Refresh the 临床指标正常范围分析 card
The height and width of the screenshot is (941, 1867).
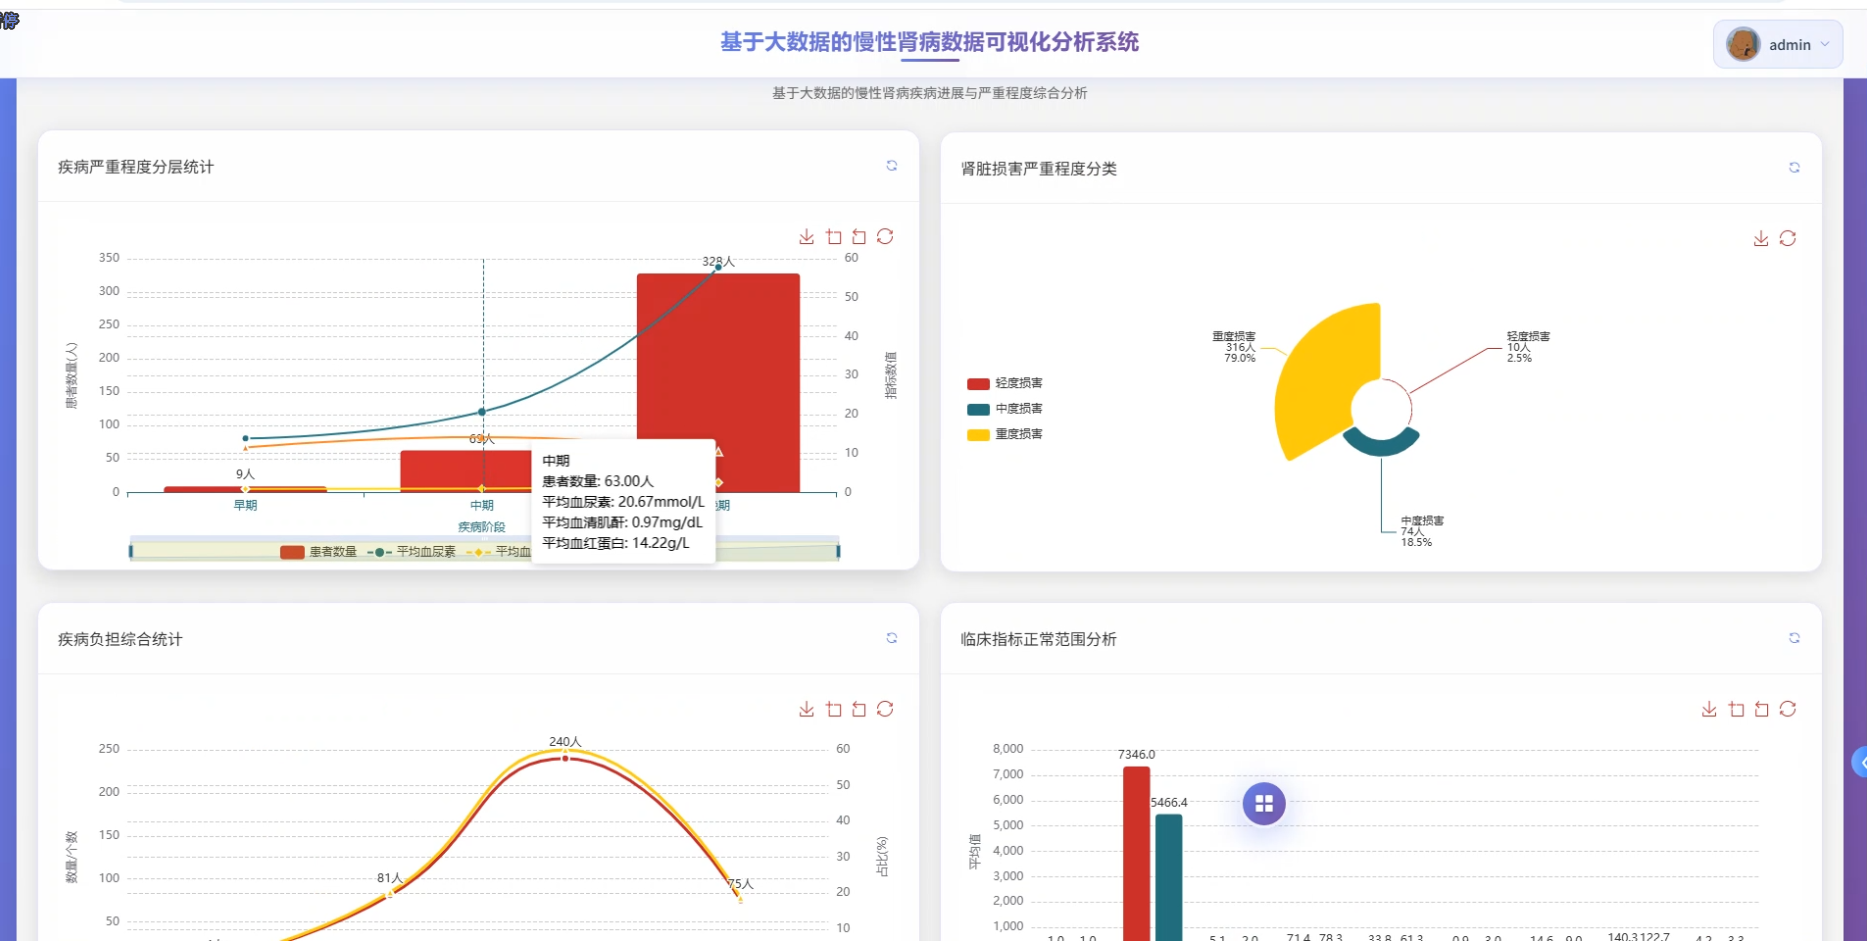pyautogui.click(x=1795, y=638)
